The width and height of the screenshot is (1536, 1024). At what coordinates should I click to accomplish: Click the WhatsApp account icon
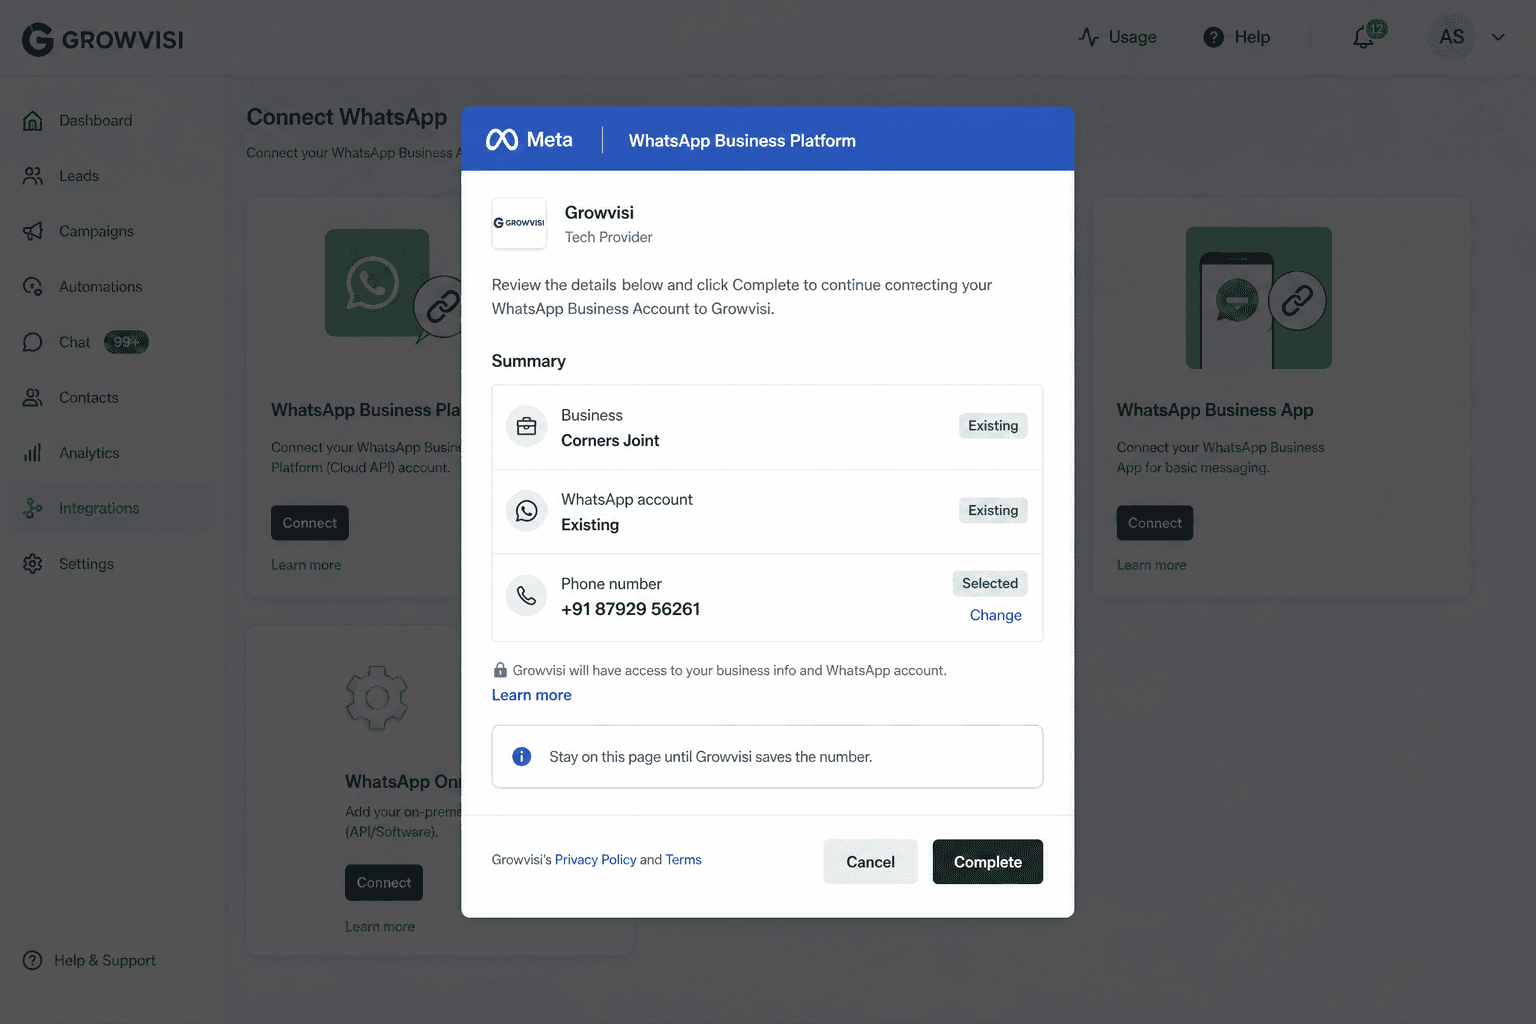coord(526,511)
